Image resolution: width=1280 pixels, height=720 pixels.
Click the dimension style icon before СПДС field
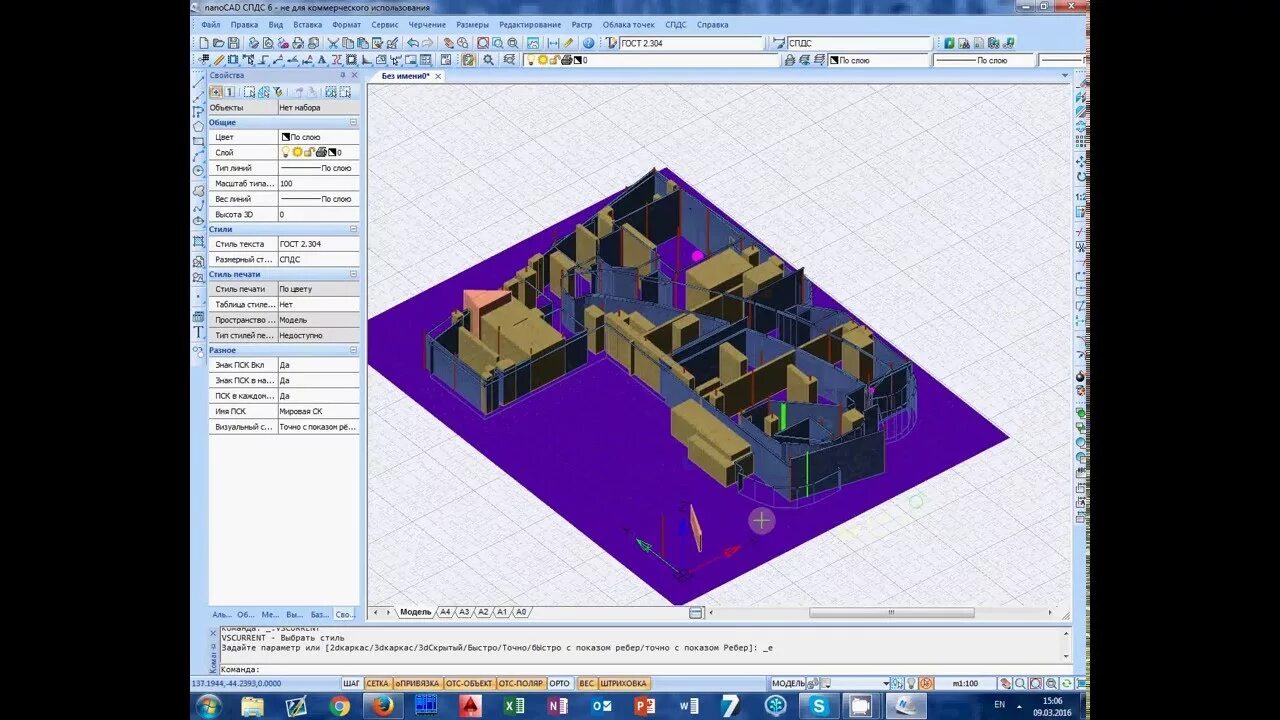779,43
